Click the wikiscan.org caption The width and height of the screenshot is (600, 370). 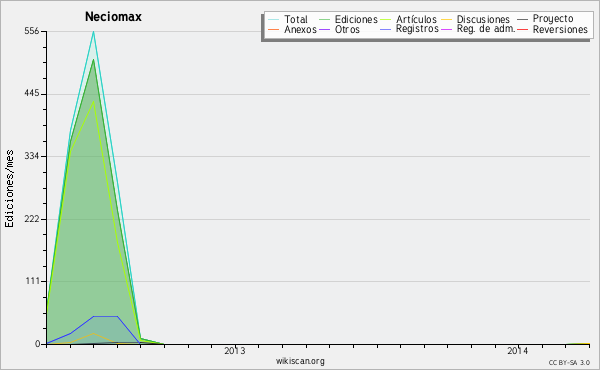point(300,361)
